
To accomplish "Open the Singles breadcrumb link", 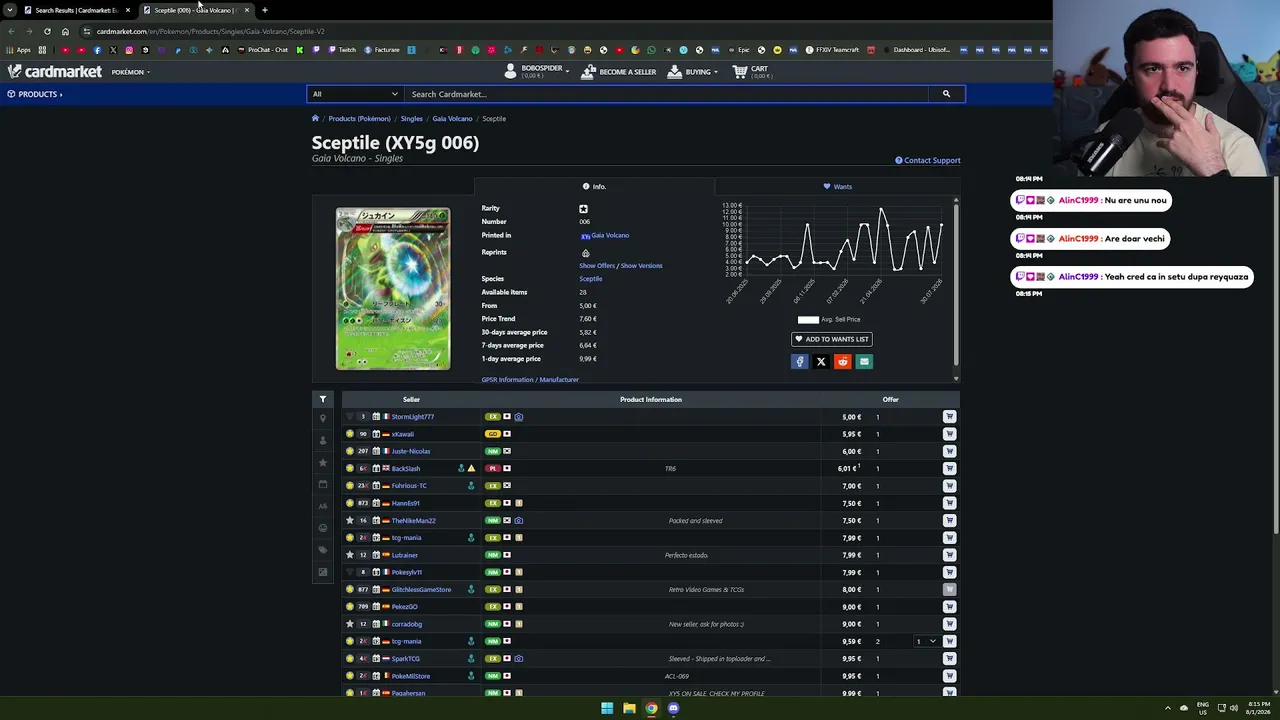I will [x=411, y=119].
